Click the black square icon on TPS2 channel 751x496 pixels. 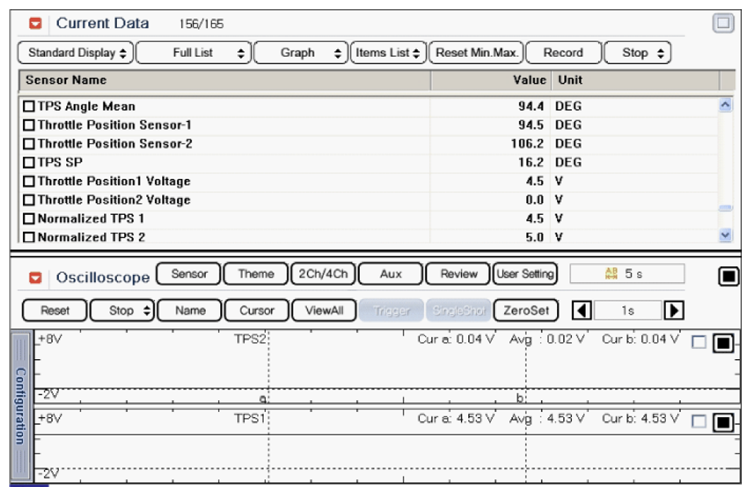723,343
